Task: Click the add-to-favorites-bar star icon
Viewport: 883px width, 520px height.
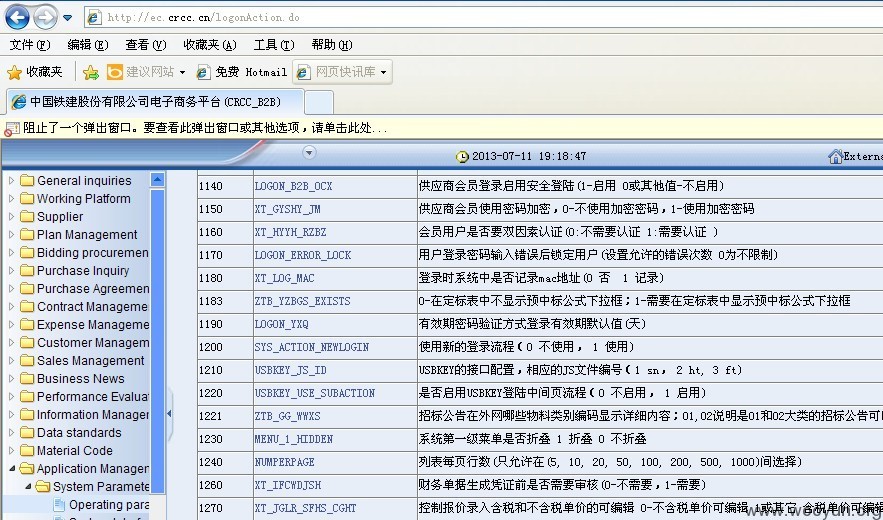Action: 91,72
